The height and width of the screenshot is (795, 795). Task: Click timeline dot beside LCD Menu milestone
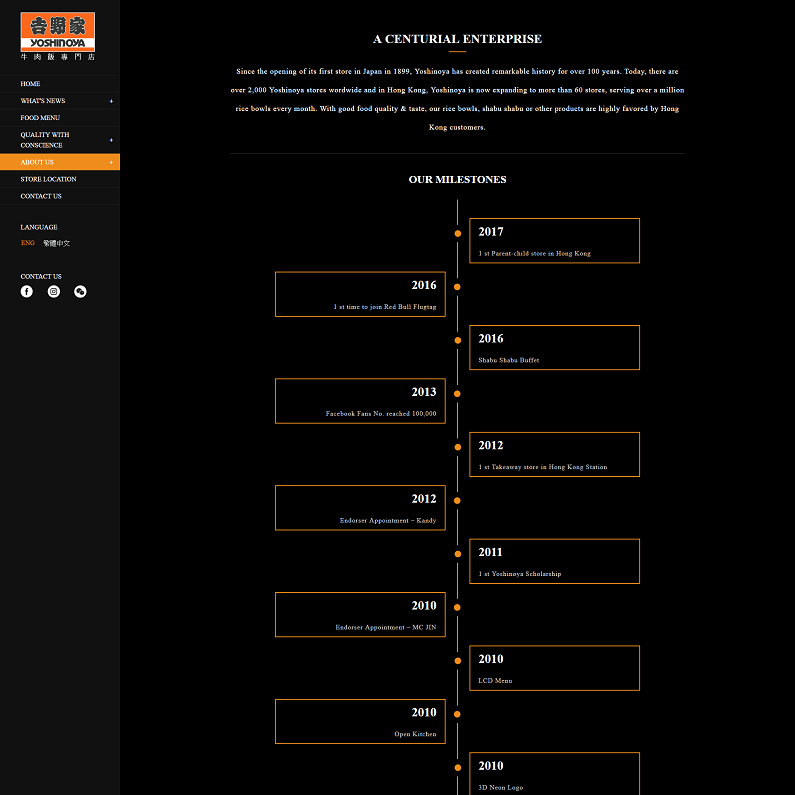(457, 661)
